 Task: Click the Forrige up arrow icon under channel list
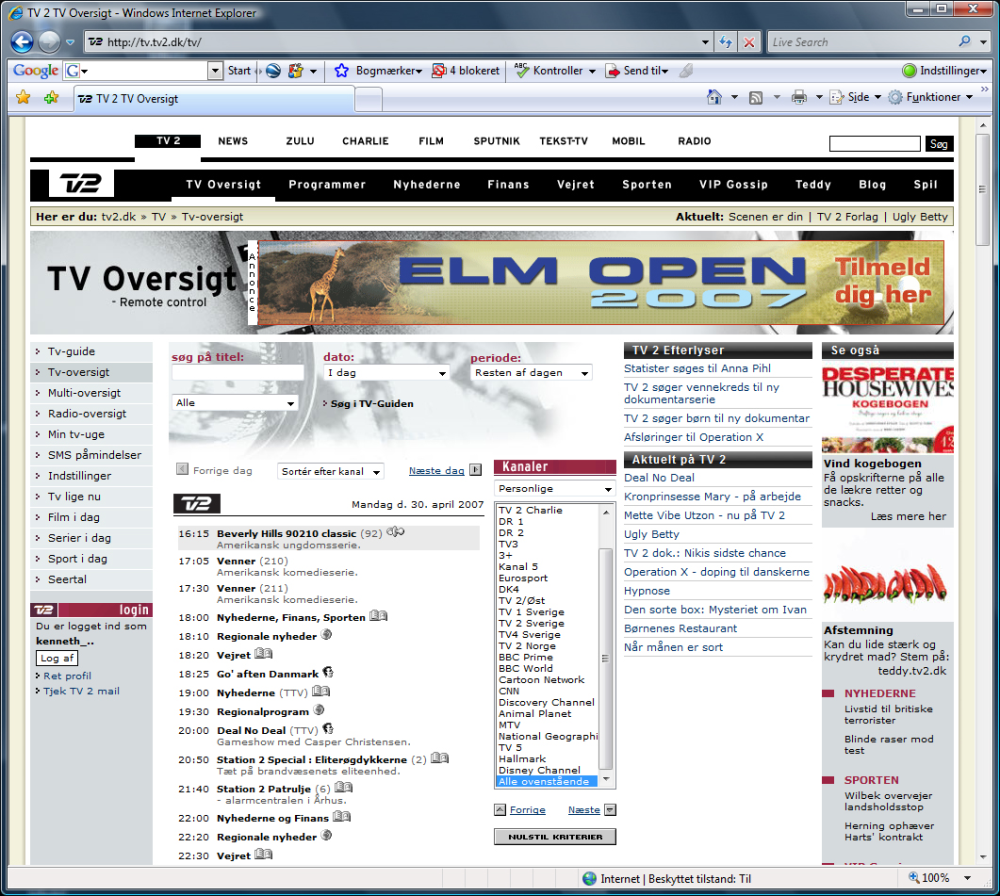click(x=500, y=810)
